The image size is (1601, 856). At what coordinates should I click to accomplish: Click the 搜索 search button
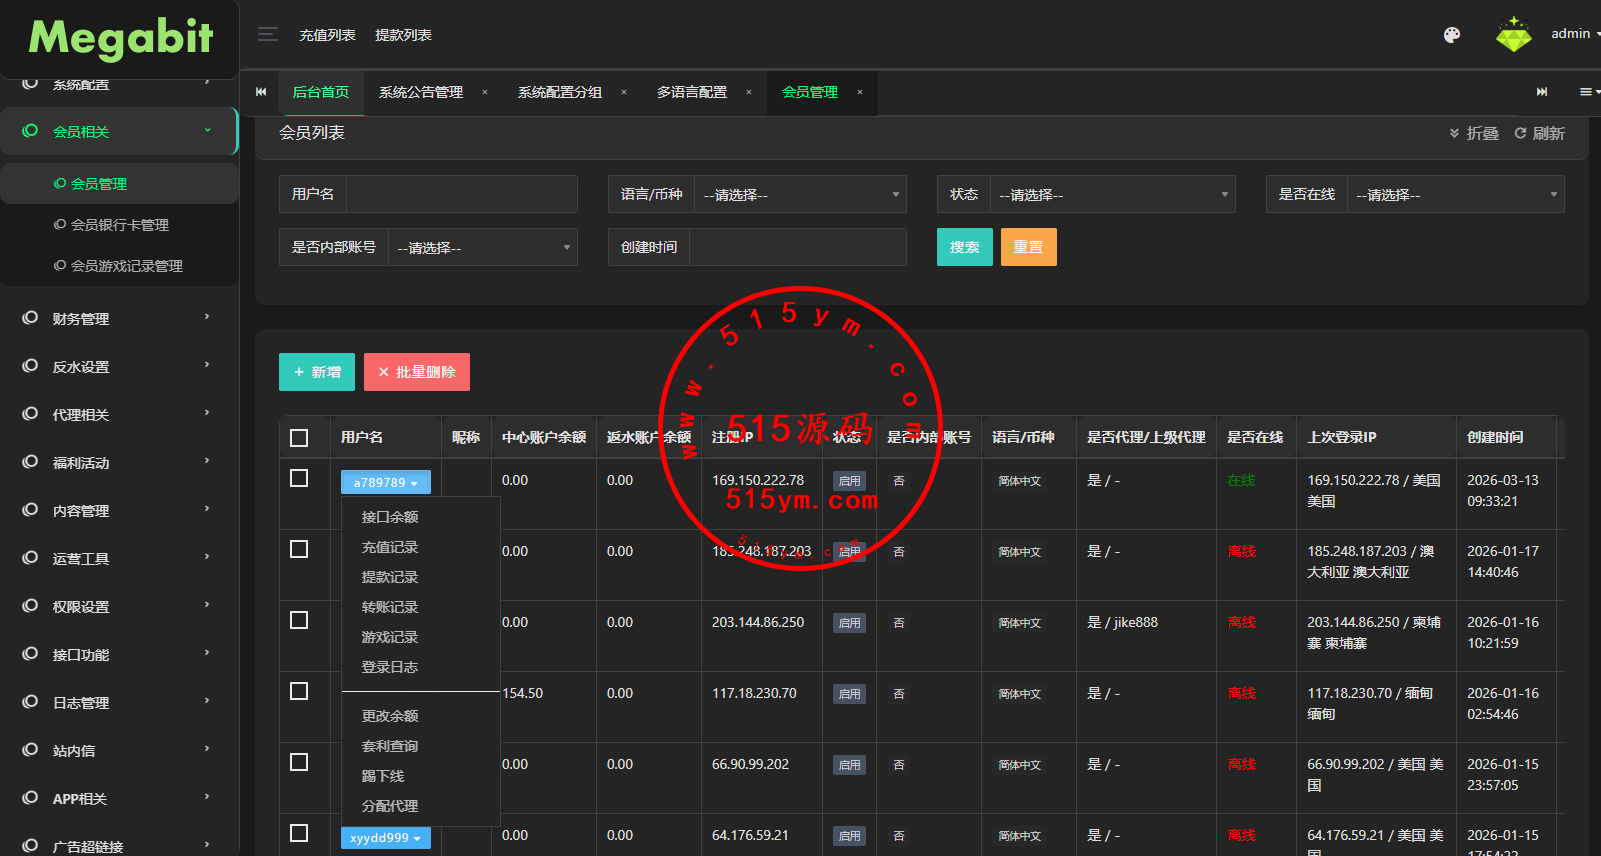click(x=964, y=247)
